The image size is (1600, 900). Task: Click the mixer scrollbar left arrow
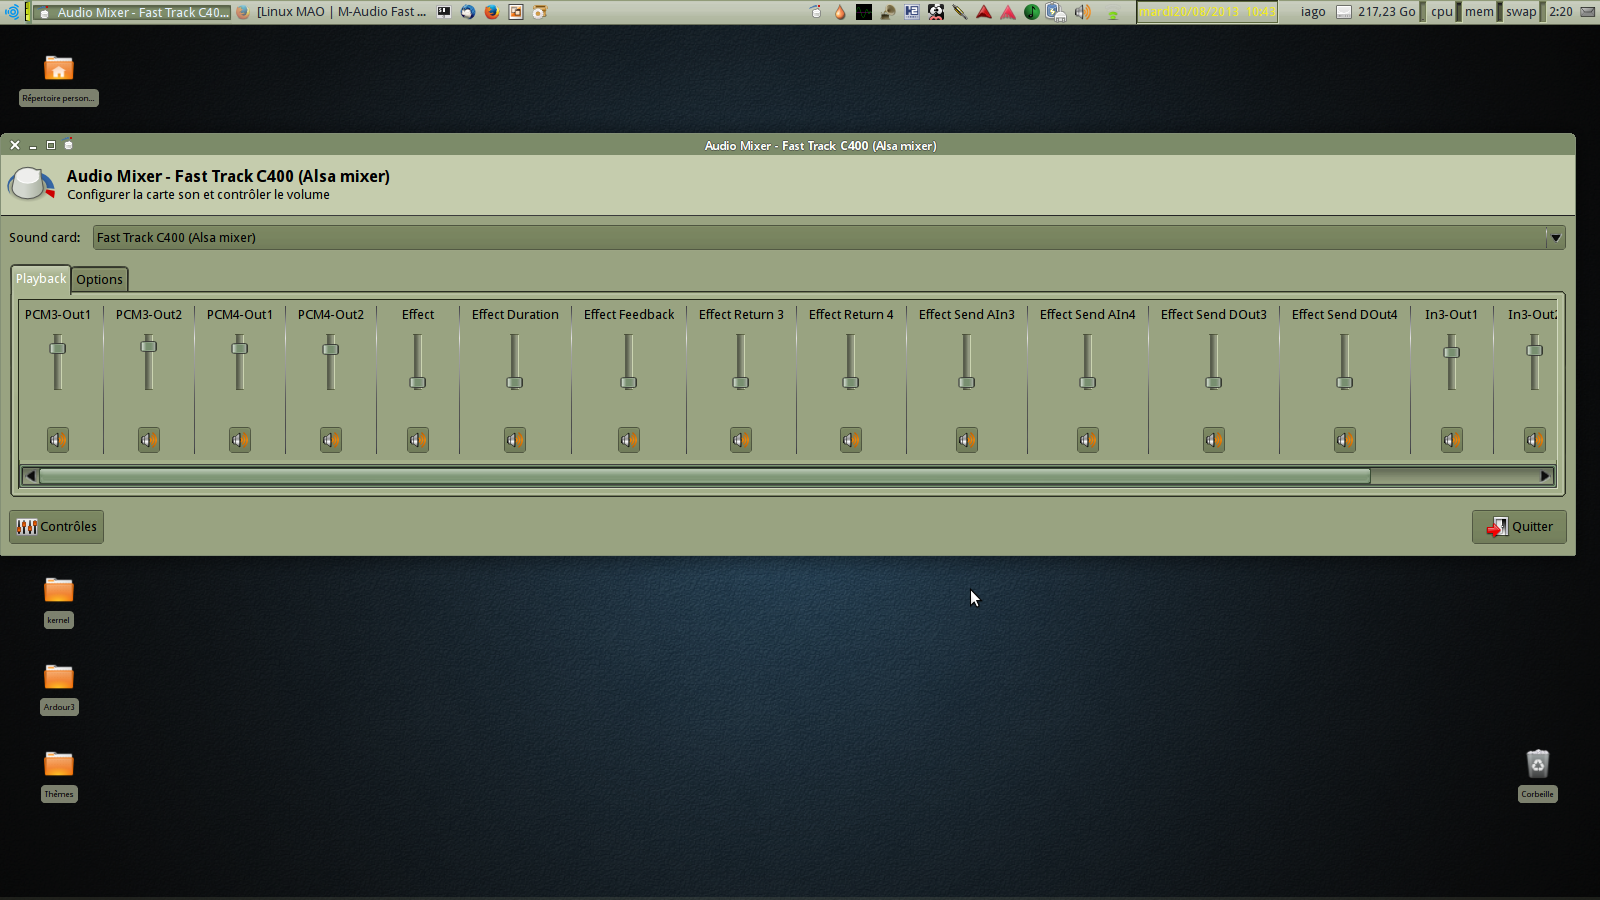[x=30, y=476]
